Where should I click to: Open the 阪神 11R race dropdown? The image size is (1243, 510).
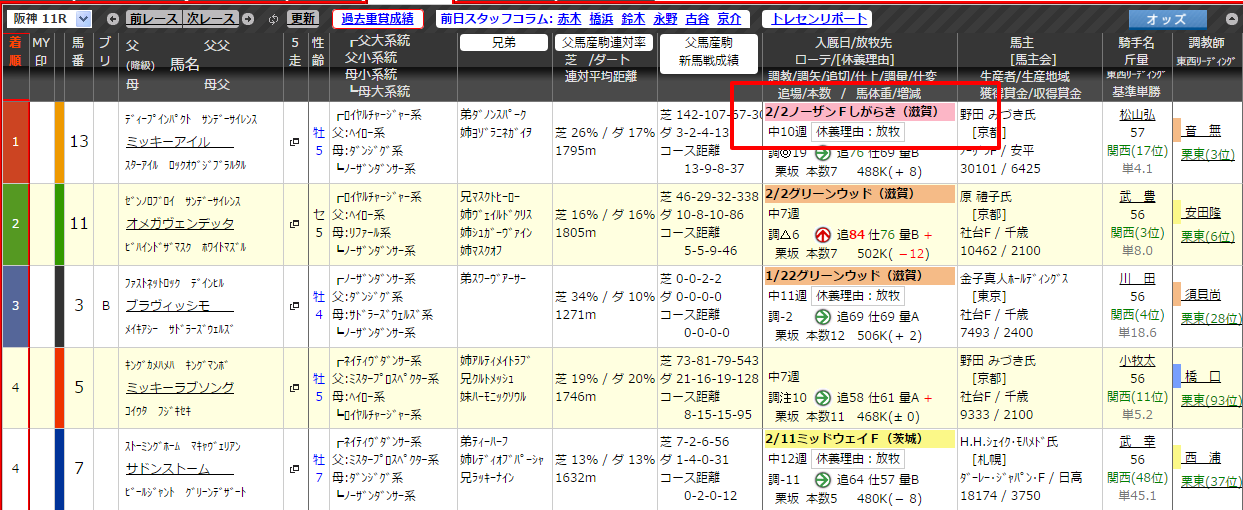click(x=50, y=19)
